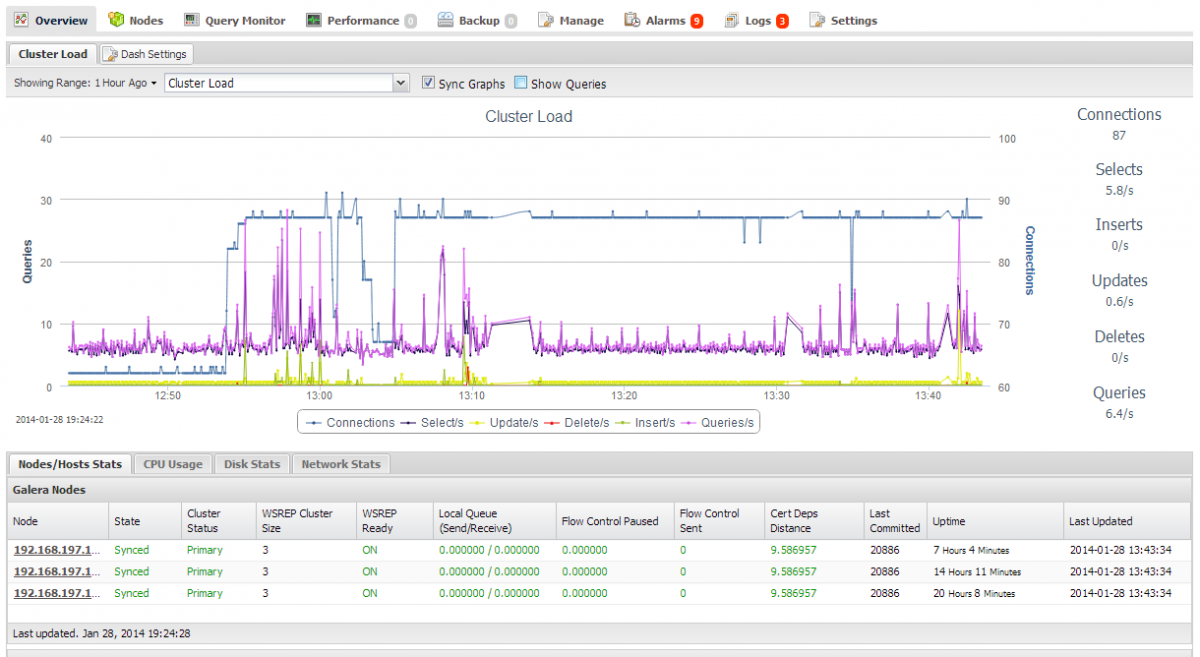The width and height of the screenshot is (1200, 657).
Task: Open the first Galera node IP link
Action: (x=57, y=550)
